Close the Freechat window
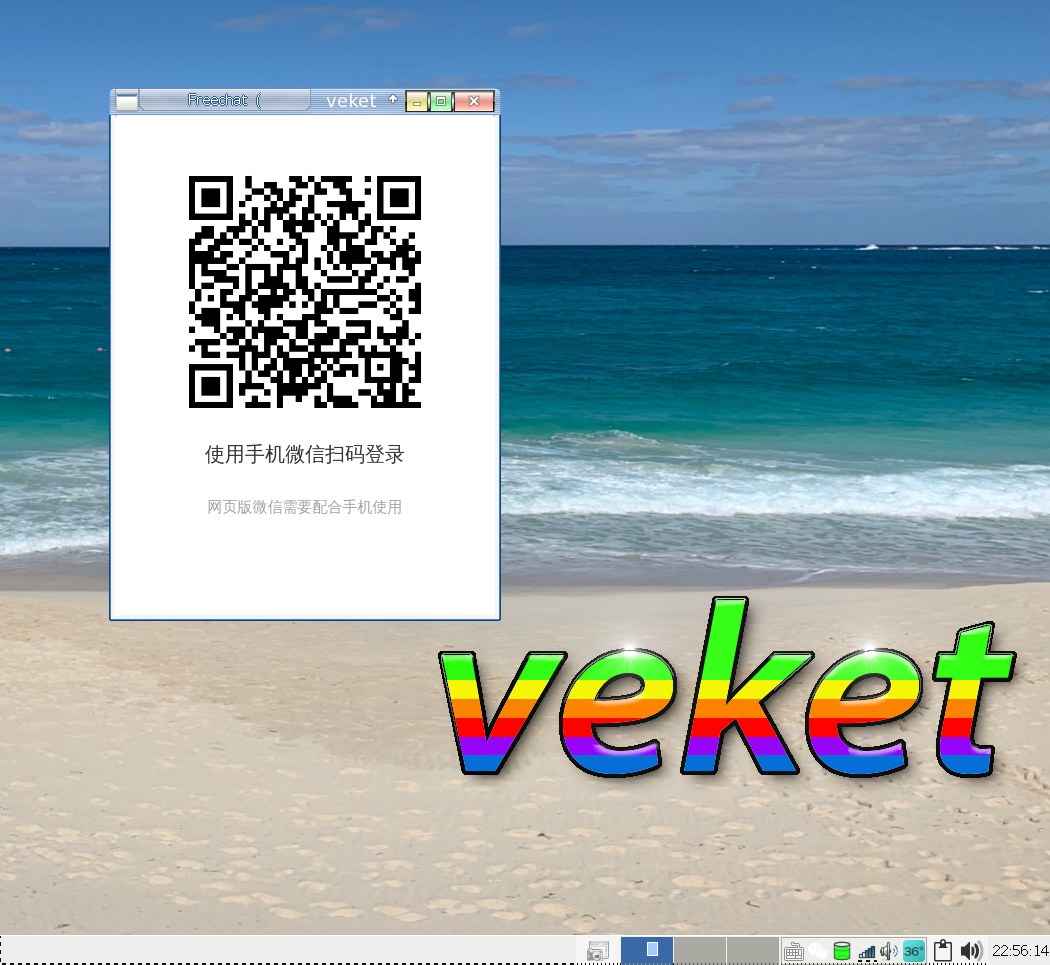This screenshot has width=1050, height=965. (474, 101)
